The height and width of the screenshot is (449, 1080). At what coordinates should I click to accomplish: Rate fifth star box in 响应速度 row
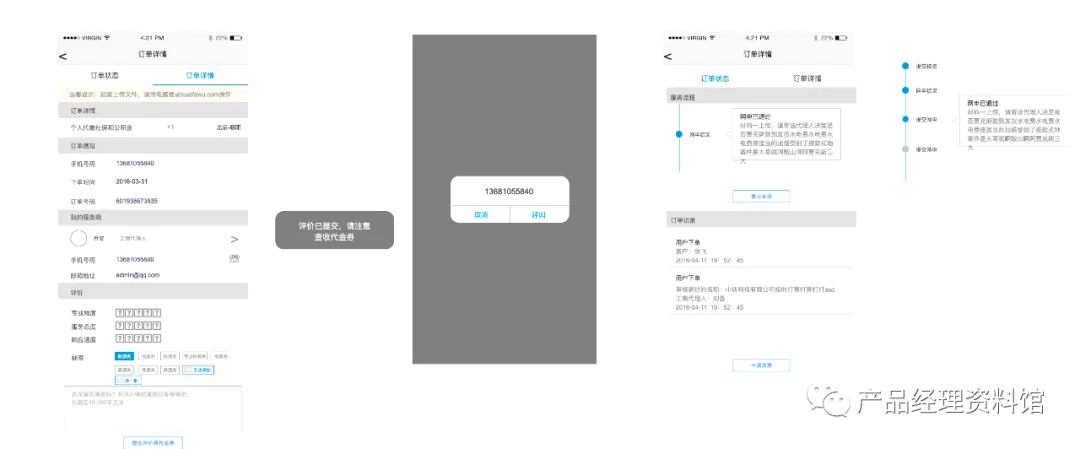click(x=157, y=338)
